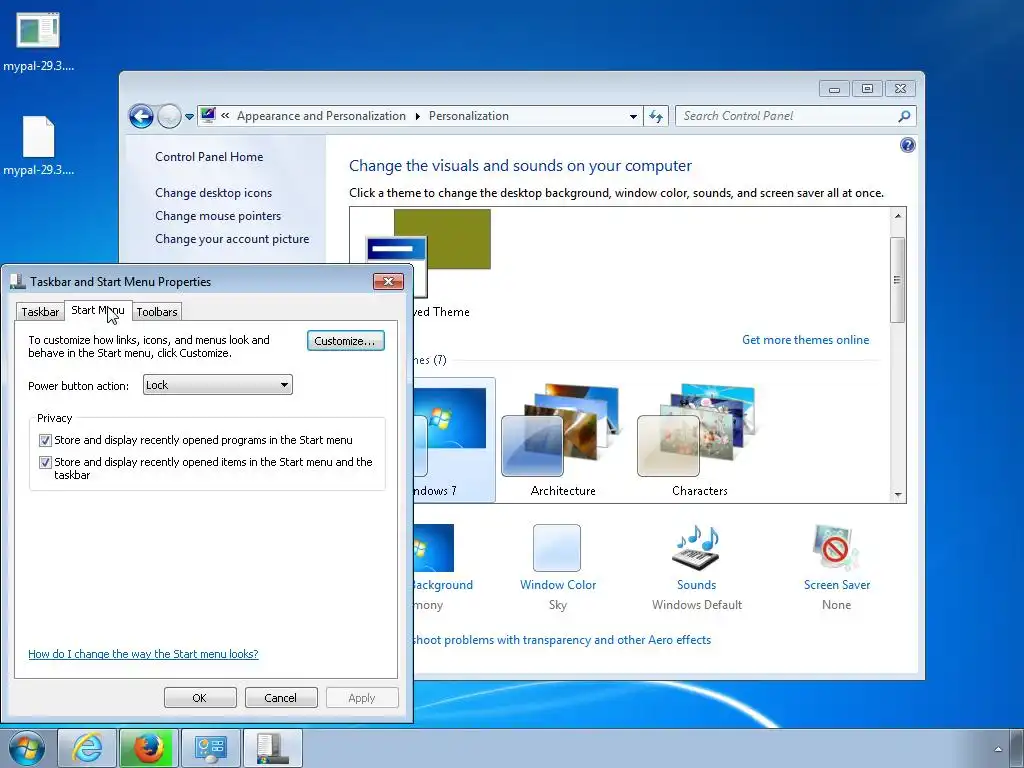Select the Architecture theme
The image size is (1024, 768).
click(x=563, y=440)
